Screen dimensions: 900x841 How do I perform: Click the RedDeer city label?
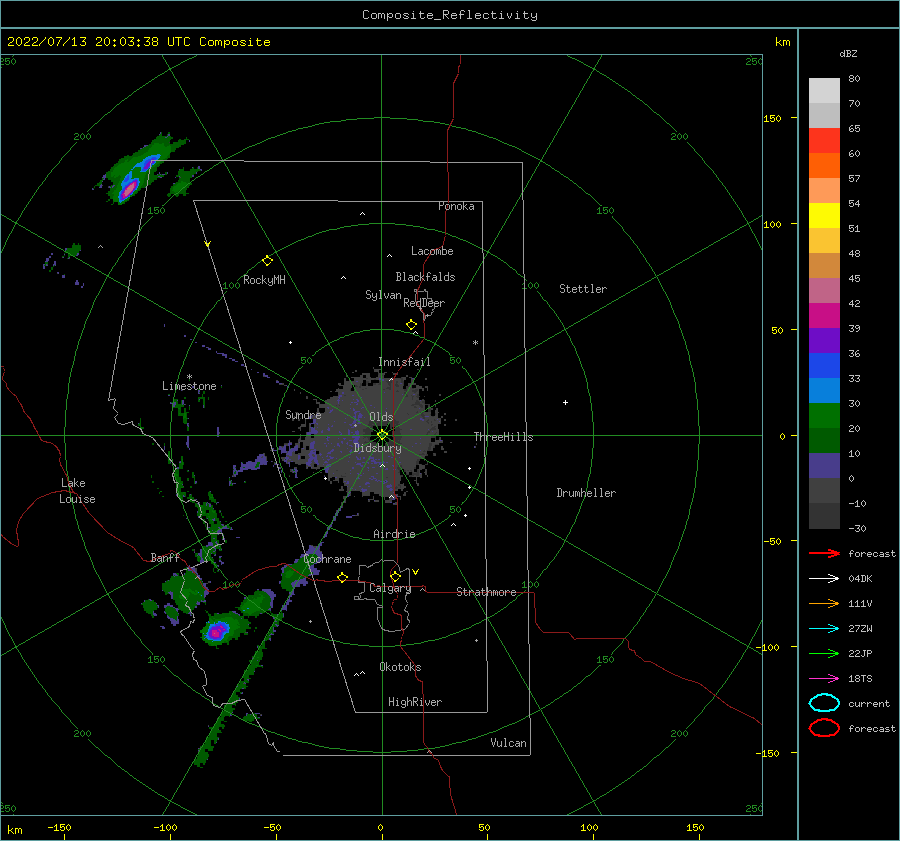(424, 303)
